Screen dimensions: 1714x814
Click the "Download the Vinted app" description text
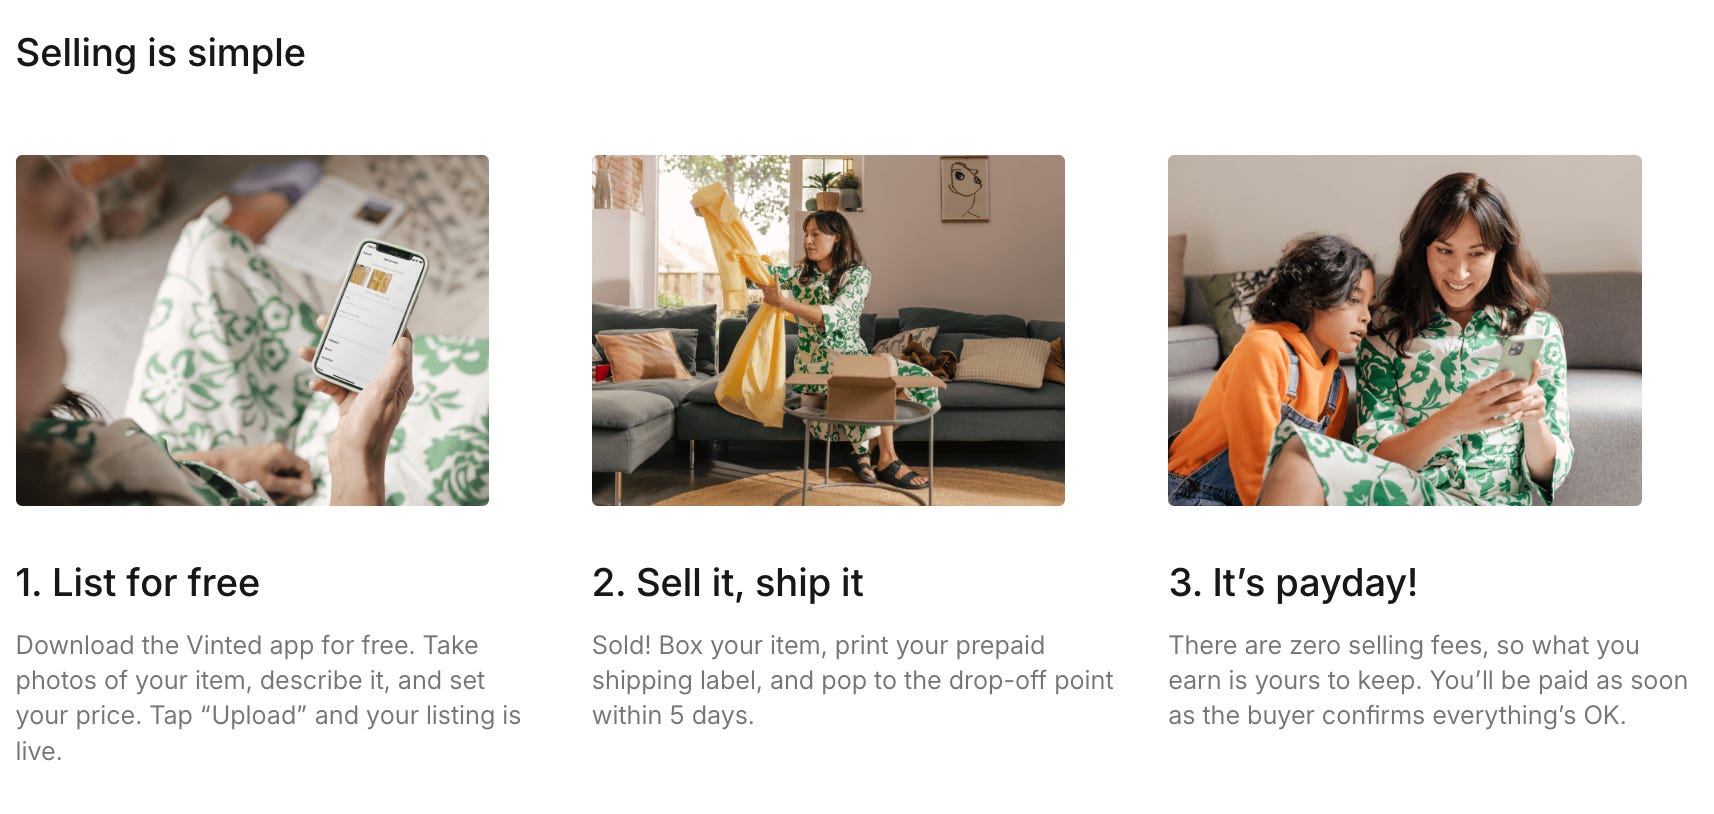pyautogui.click(x=268, y=697)
